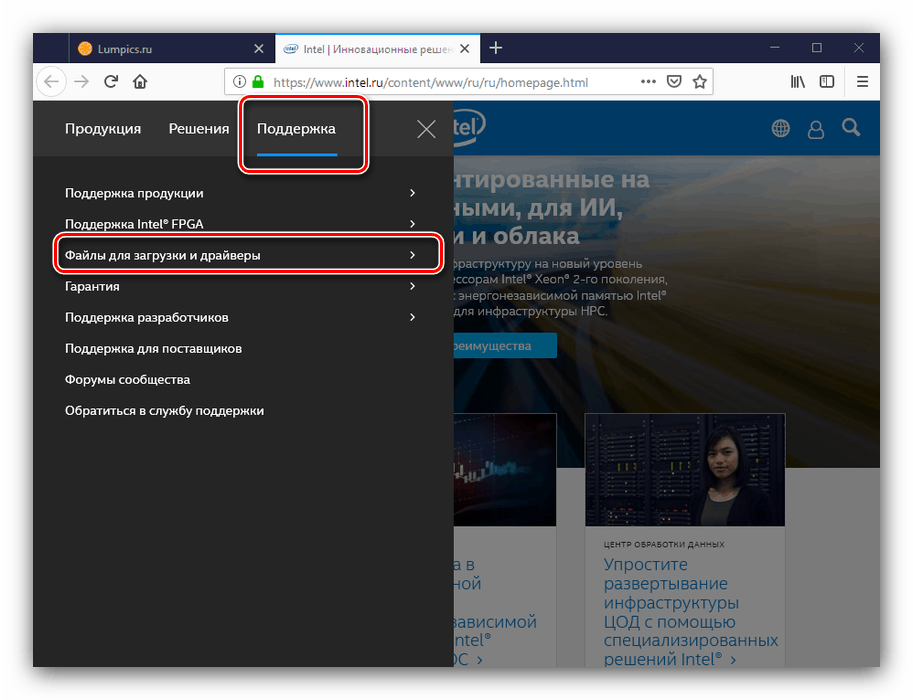The height and width of the screenshot is (700, 913).
Task: Open a new tab with plus button
Action: [496, 48]
